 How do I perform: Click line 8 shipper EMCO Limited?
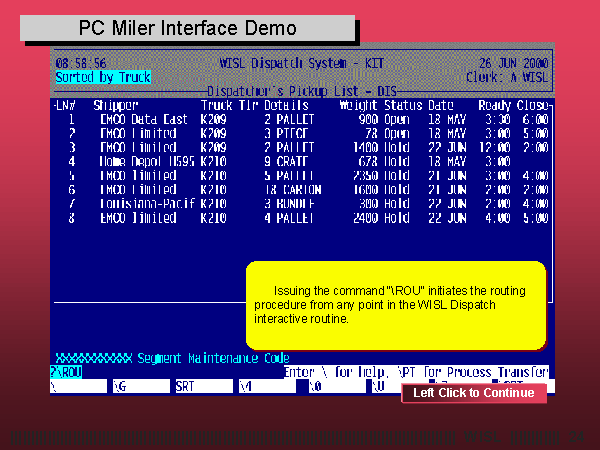138,218
